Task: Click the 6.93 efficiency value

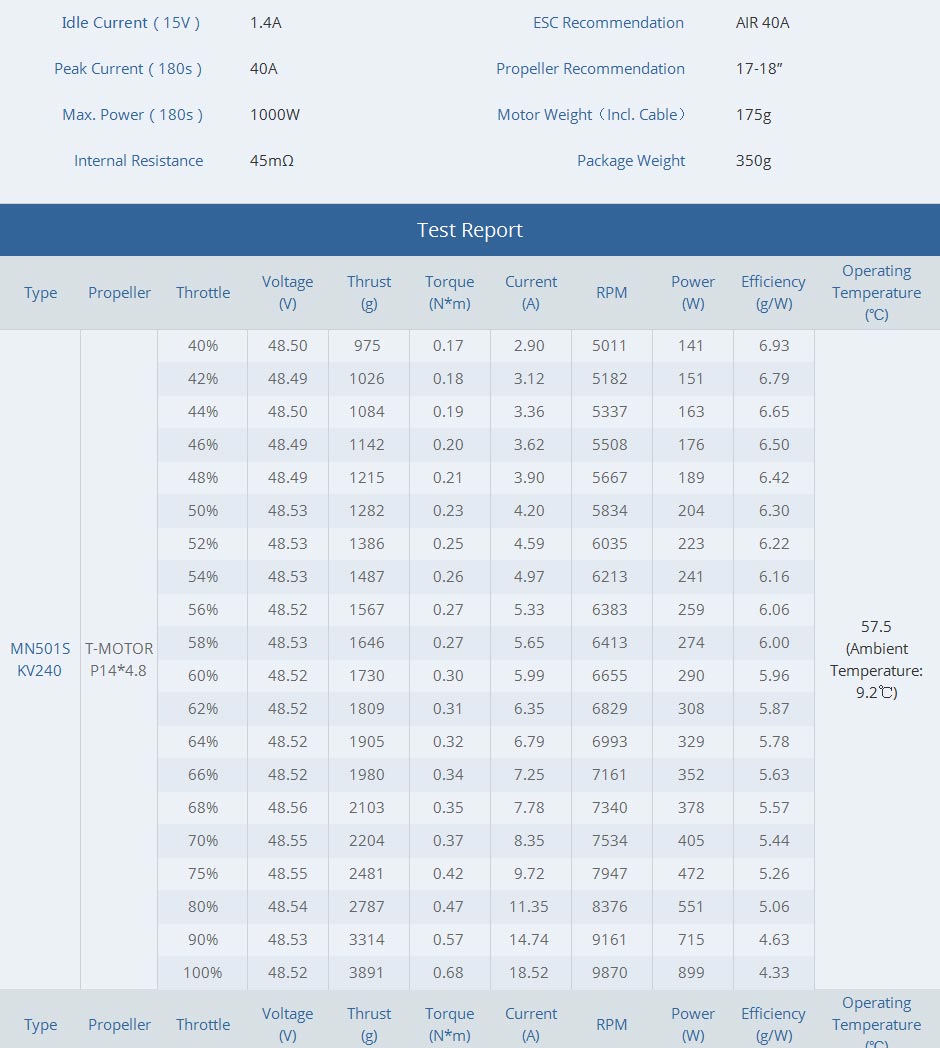Action: point(774,345)
